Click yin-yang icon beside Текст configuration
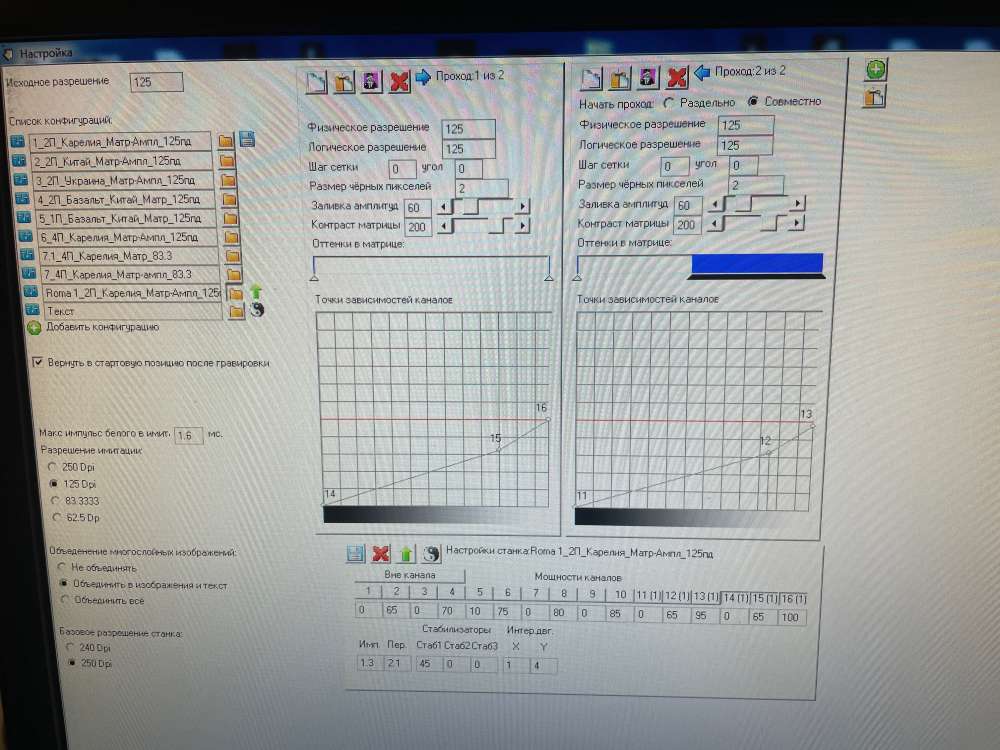 255,311
